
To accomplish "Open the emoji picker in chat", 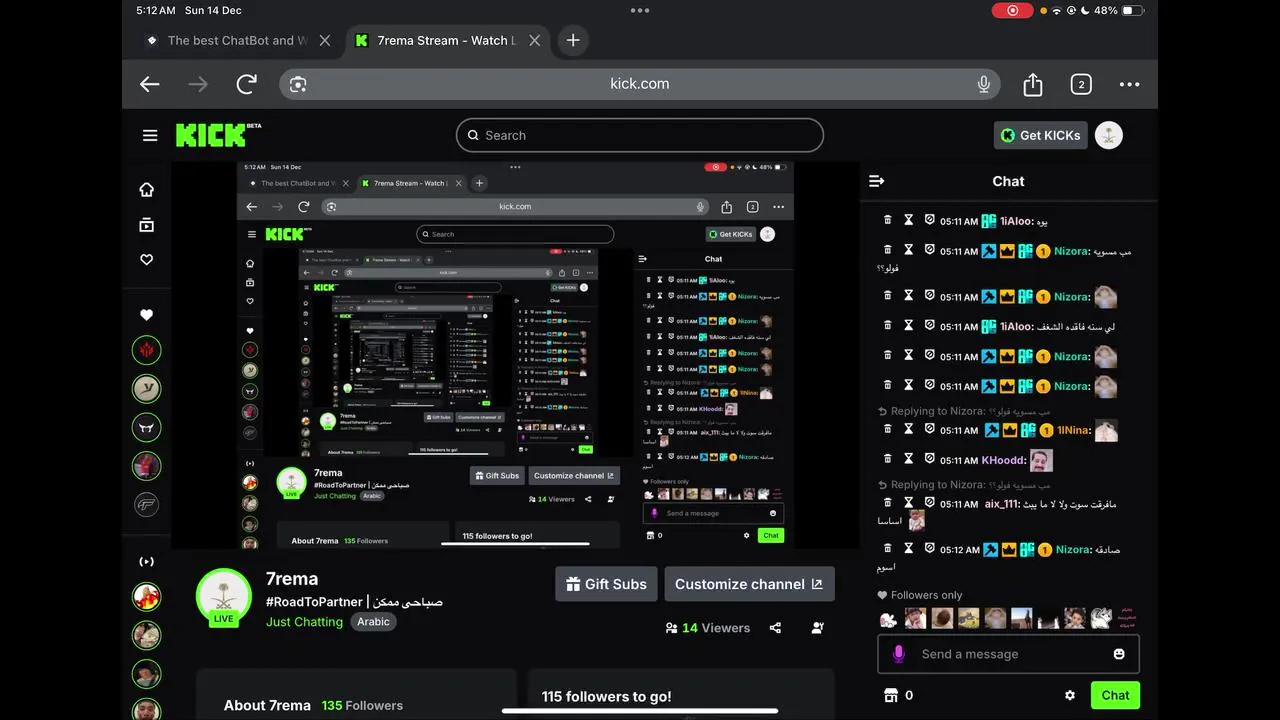I will tap(1119, 654).
